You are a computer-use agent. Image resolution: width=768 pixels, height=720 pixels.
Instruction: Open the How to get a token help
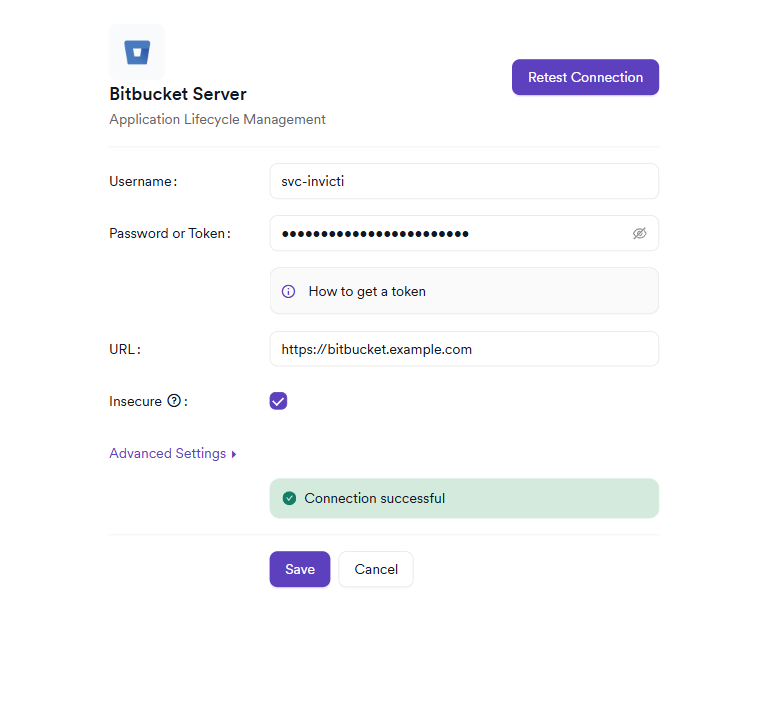click(367, 291)
